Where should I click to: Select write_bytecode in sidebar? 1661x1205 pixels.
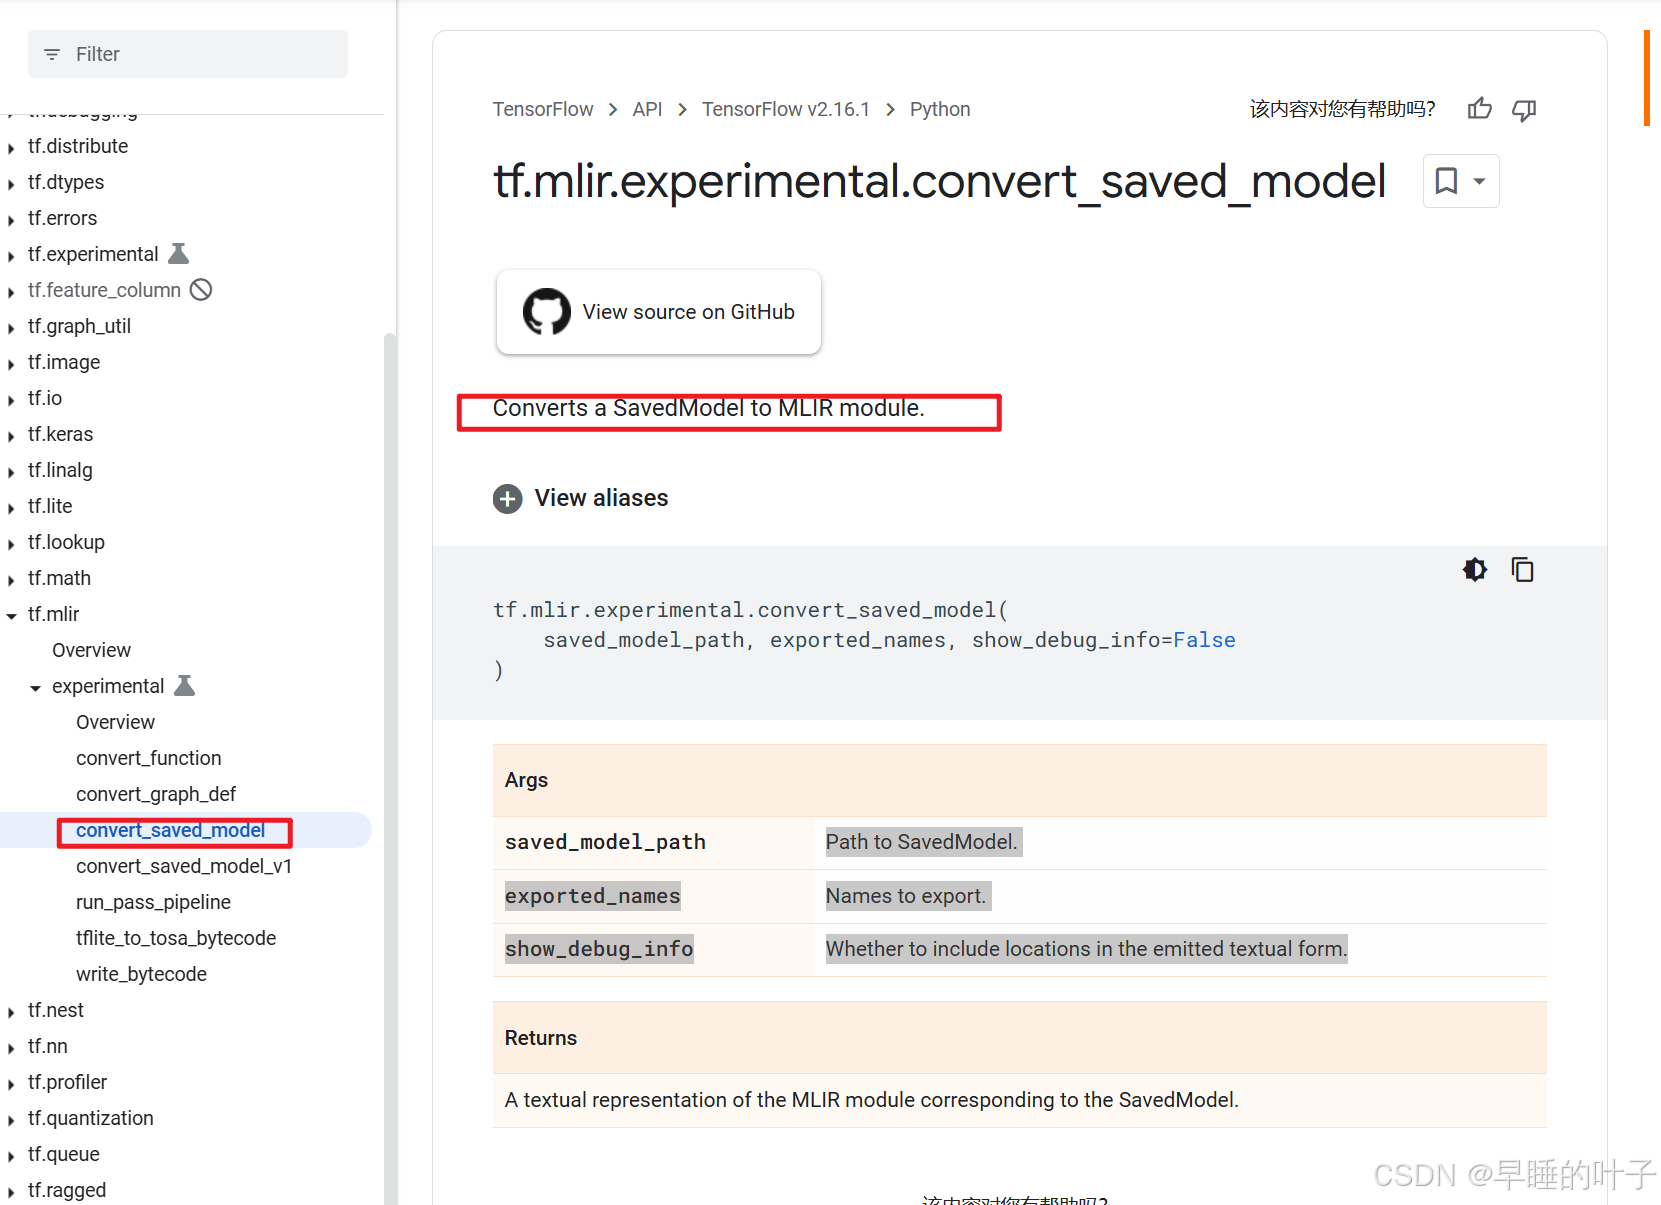[x=141, y=974]
